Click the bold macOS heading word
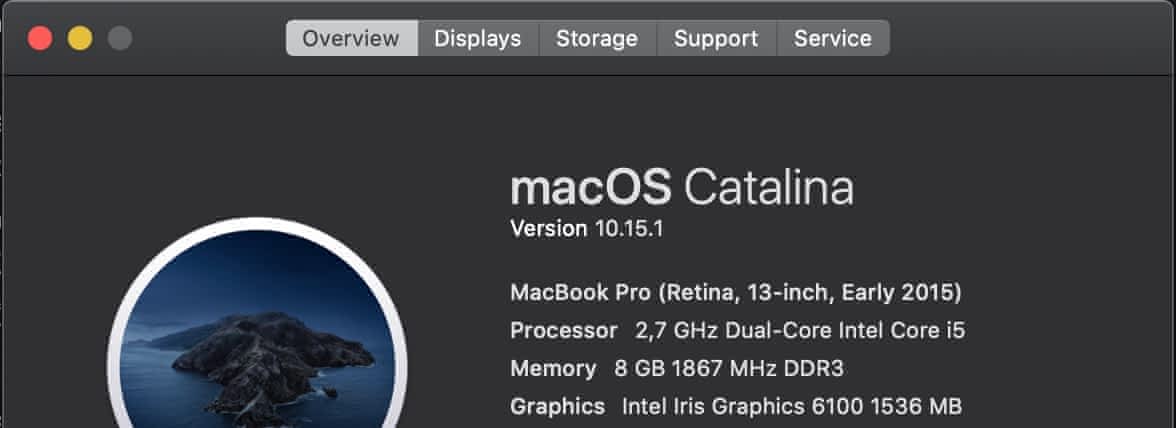1176x428 pixels. 591,188
